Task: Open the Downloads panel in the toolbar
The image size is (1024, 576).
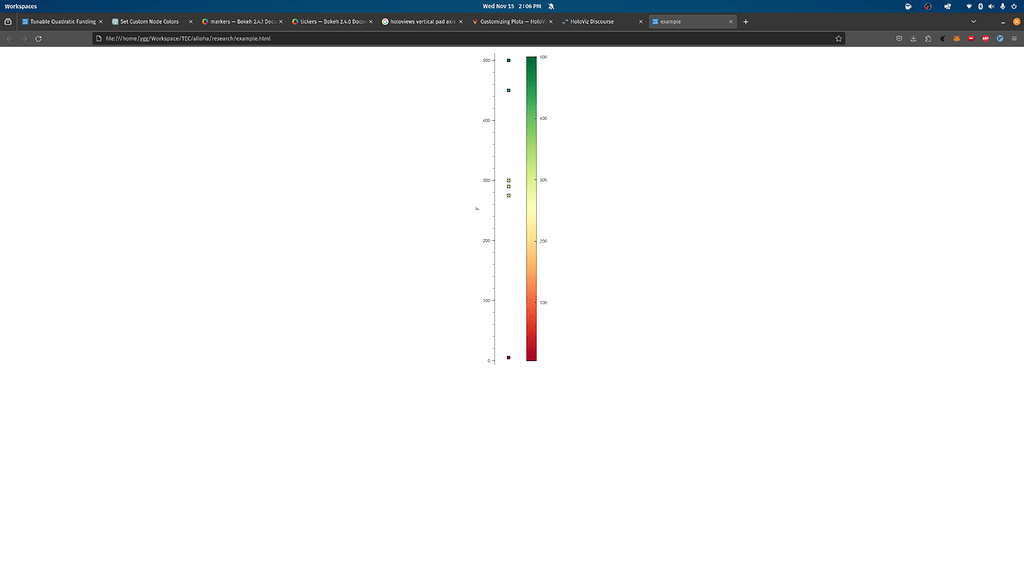Action: tap(913, 38)
